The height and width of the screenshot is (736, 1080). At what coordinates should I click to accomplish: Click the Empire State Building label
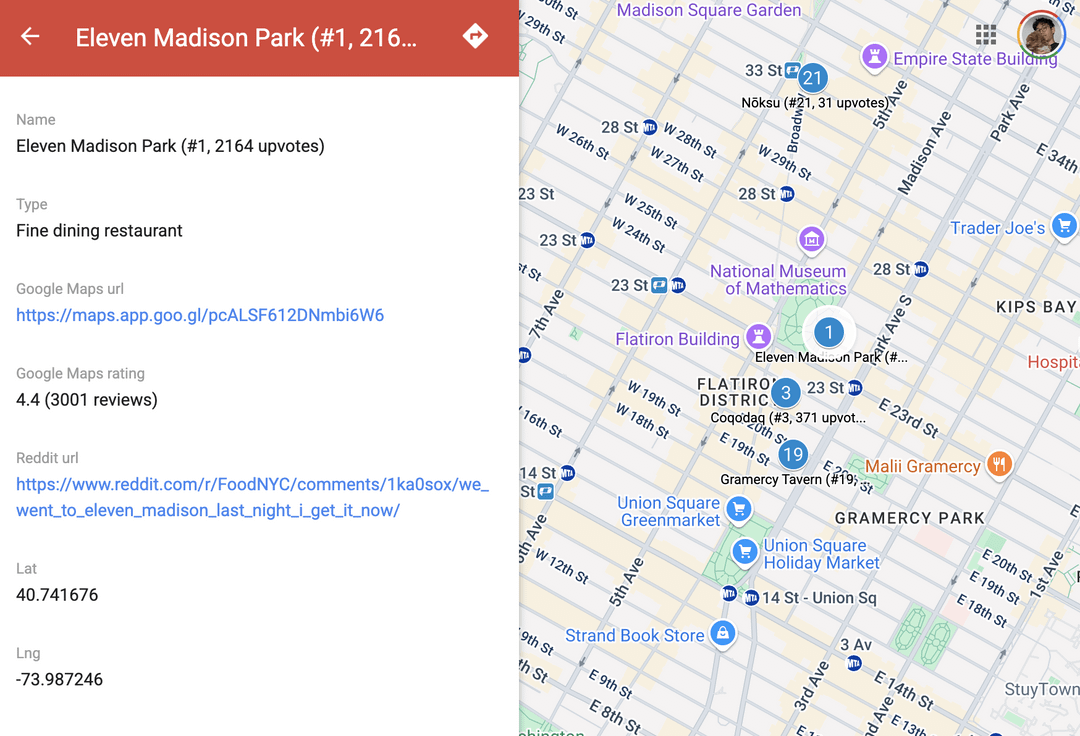coord(975,59)
